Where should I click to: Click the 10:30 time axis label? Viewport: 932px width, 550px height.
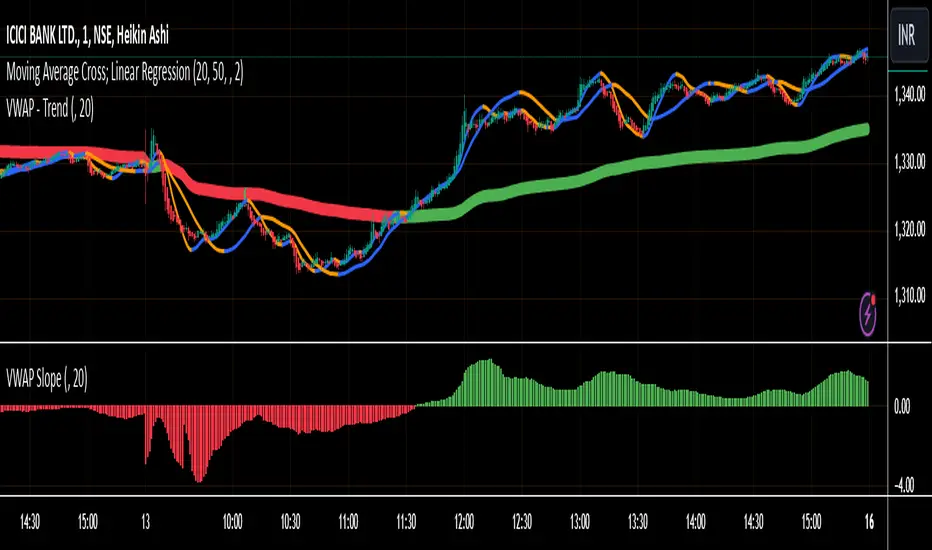[290, 522]
